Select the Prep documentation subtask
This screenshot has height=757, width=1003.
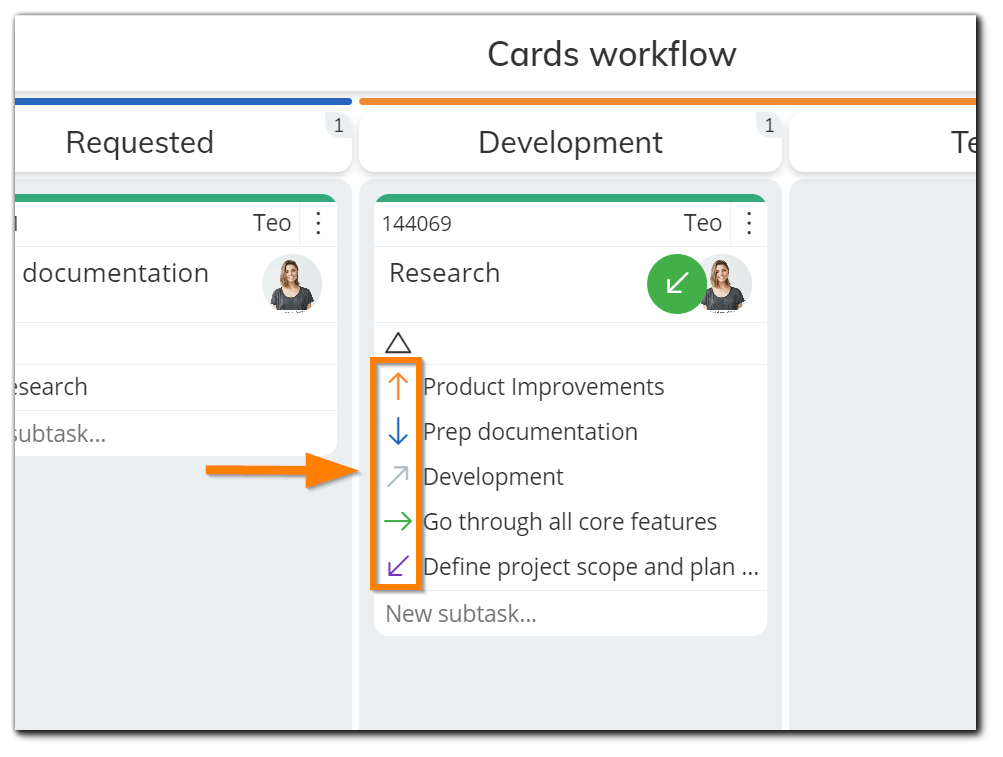coord(529,432)
